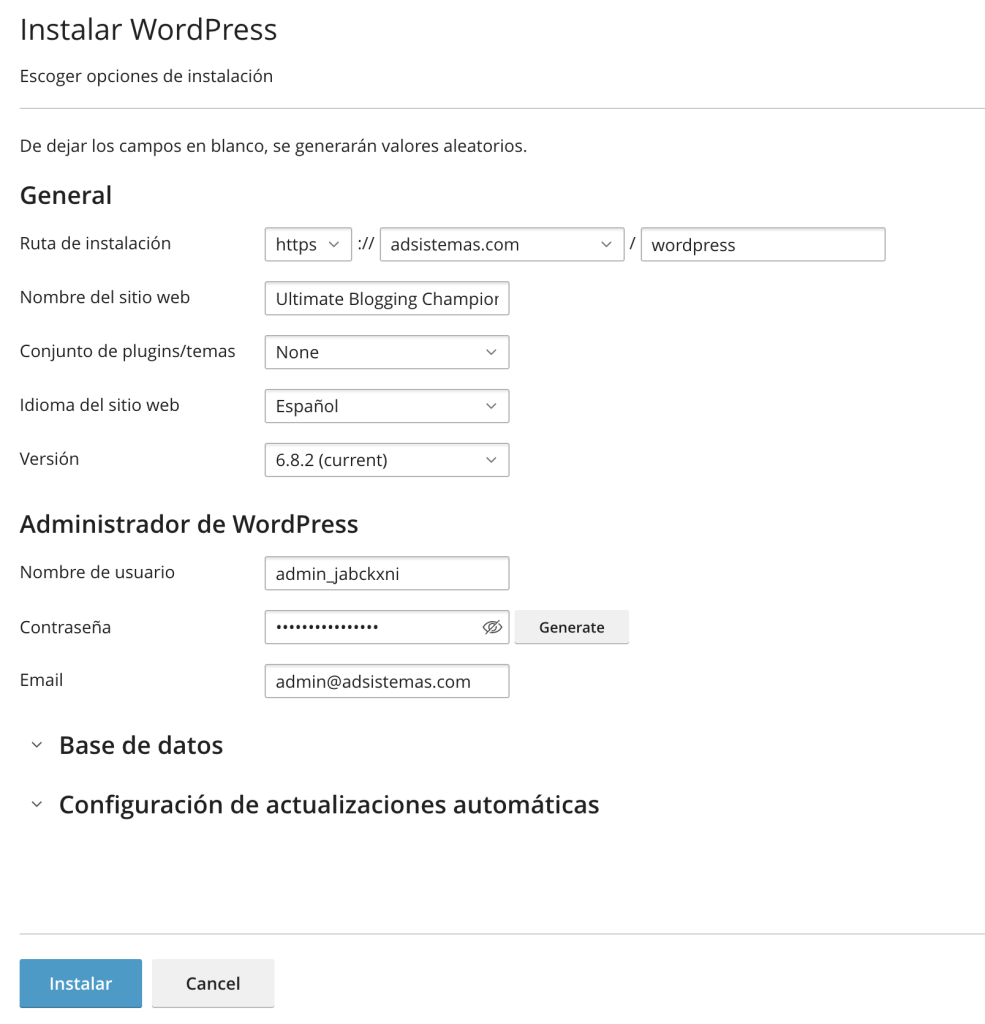
Task: Expand Configuración de actualizaciones automáticas section
Action: (329, 805)
